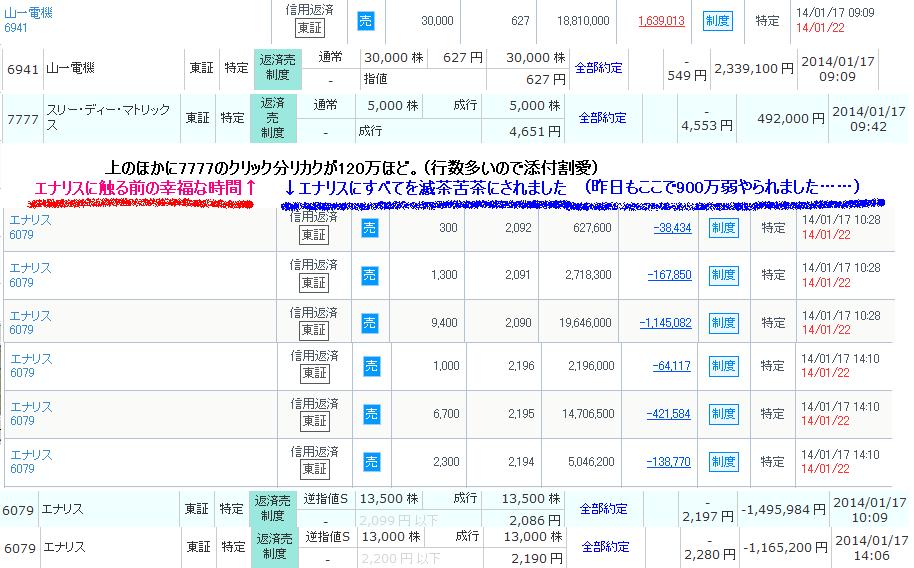Click the -421,584 loss link
The height and width of the screenshot is (568, 914).
click(669, 414)
